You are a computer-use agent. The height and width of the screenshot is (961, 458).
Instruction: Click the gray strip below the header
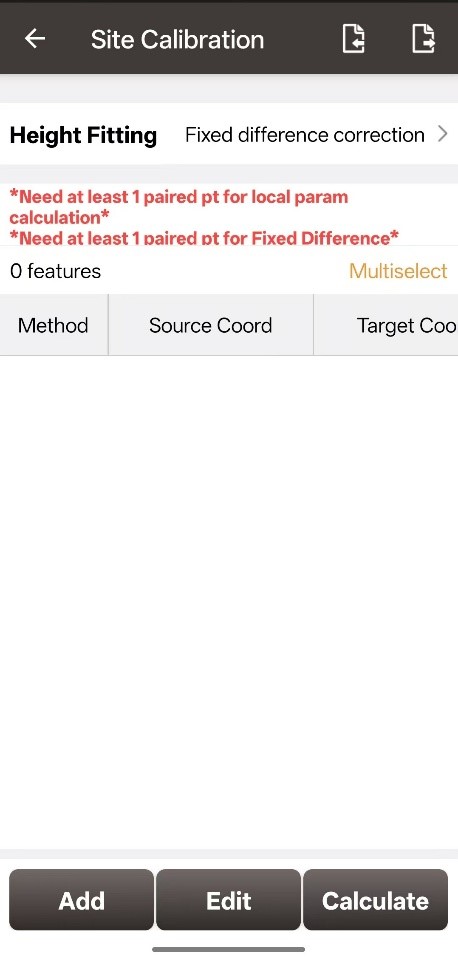[x=229, y=88]
